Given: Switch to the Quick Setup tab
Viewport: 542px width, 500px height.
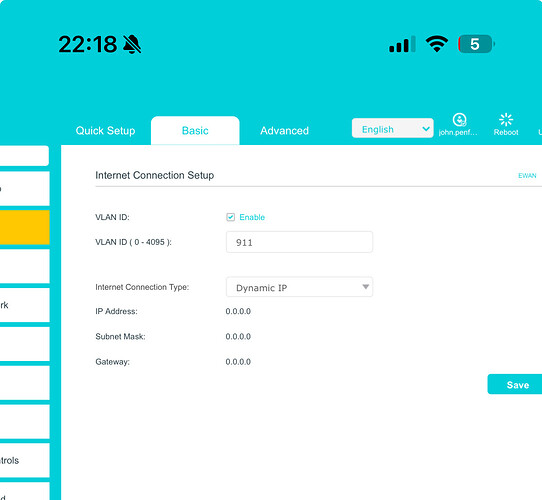Looking at the screenshot, I should (x=105, y=131).
